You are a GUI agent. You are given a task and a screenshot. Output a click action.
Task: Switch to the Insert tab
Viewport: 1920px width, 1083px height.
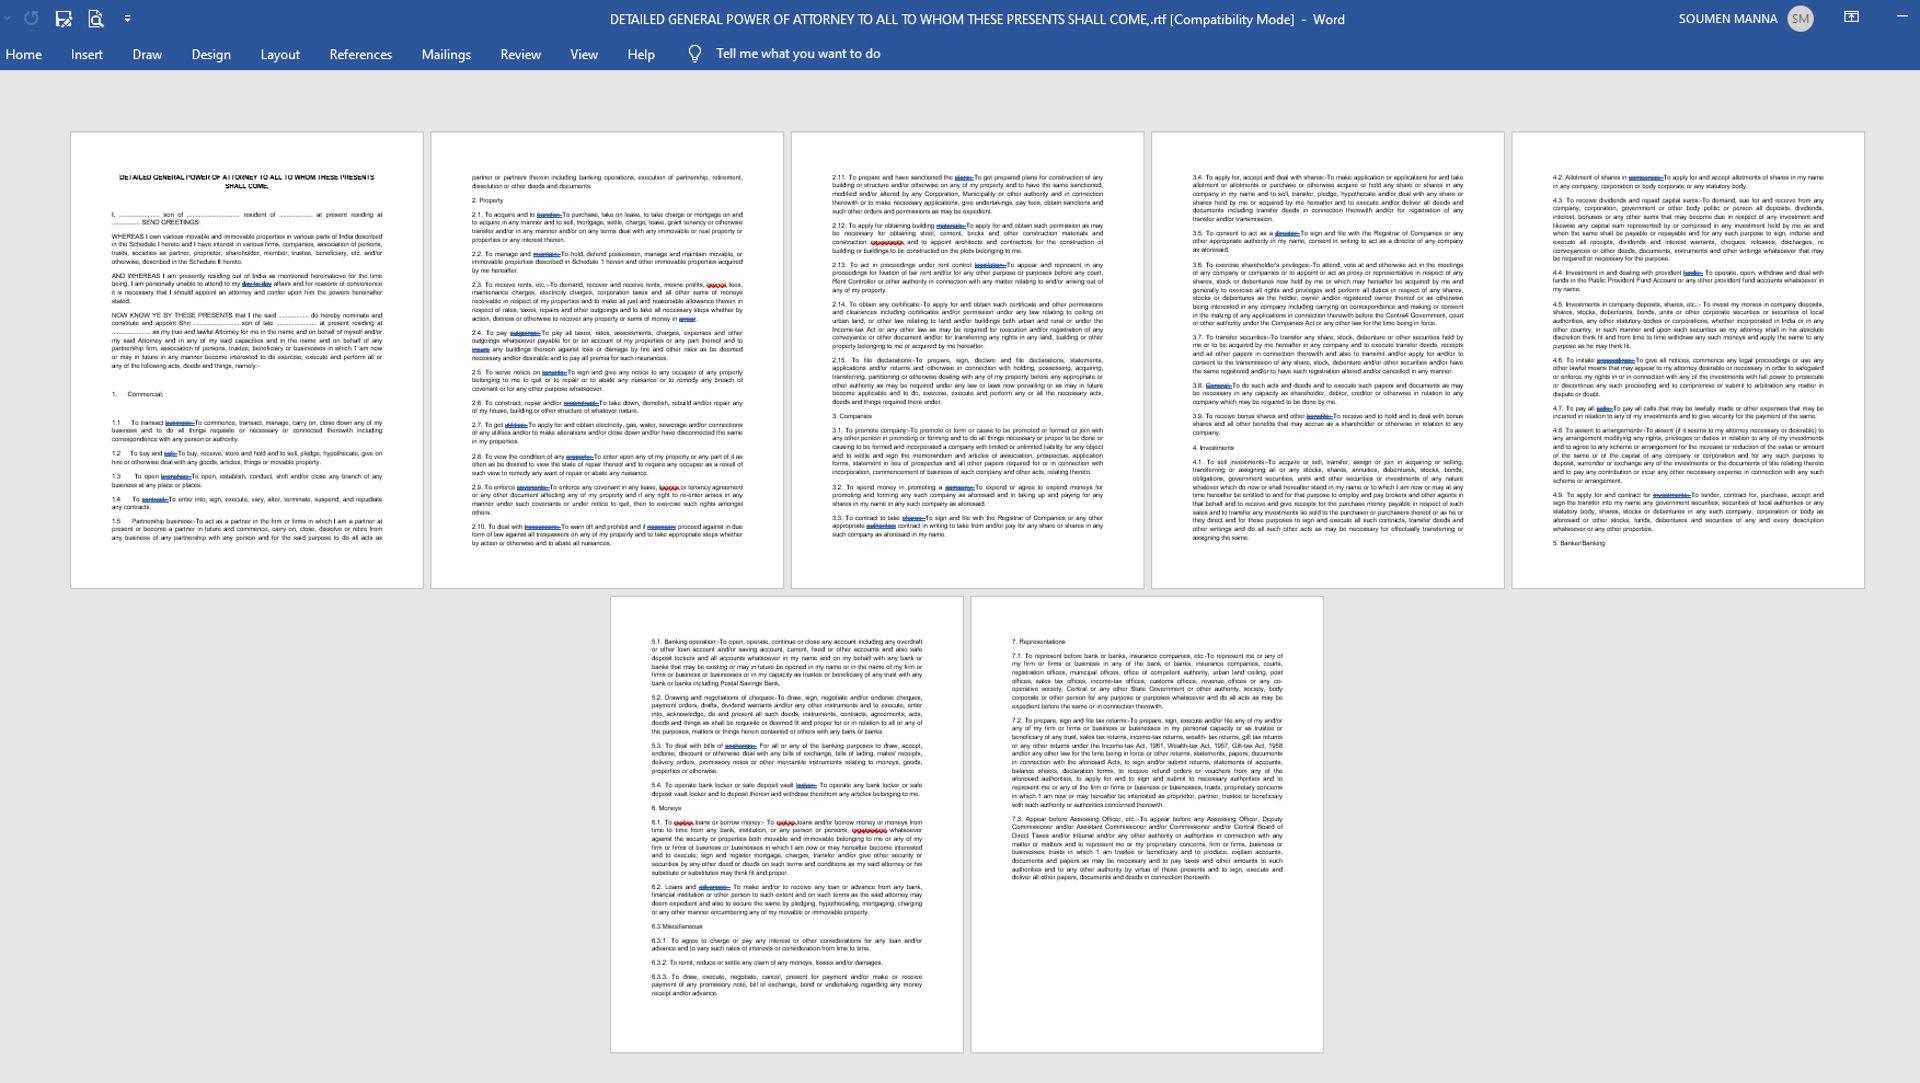point(87,54)
